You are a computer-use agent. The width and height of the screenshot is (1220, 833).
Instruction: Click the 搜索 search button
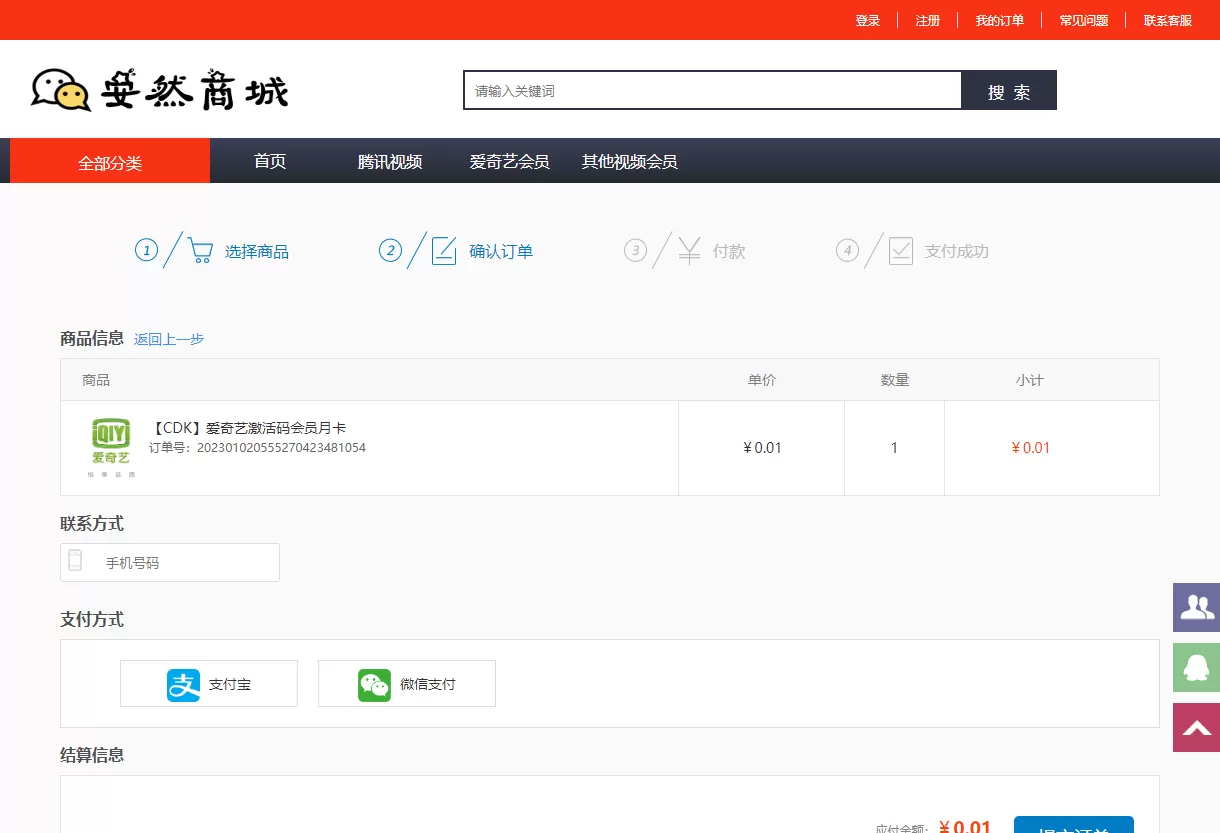[1009, 90]
